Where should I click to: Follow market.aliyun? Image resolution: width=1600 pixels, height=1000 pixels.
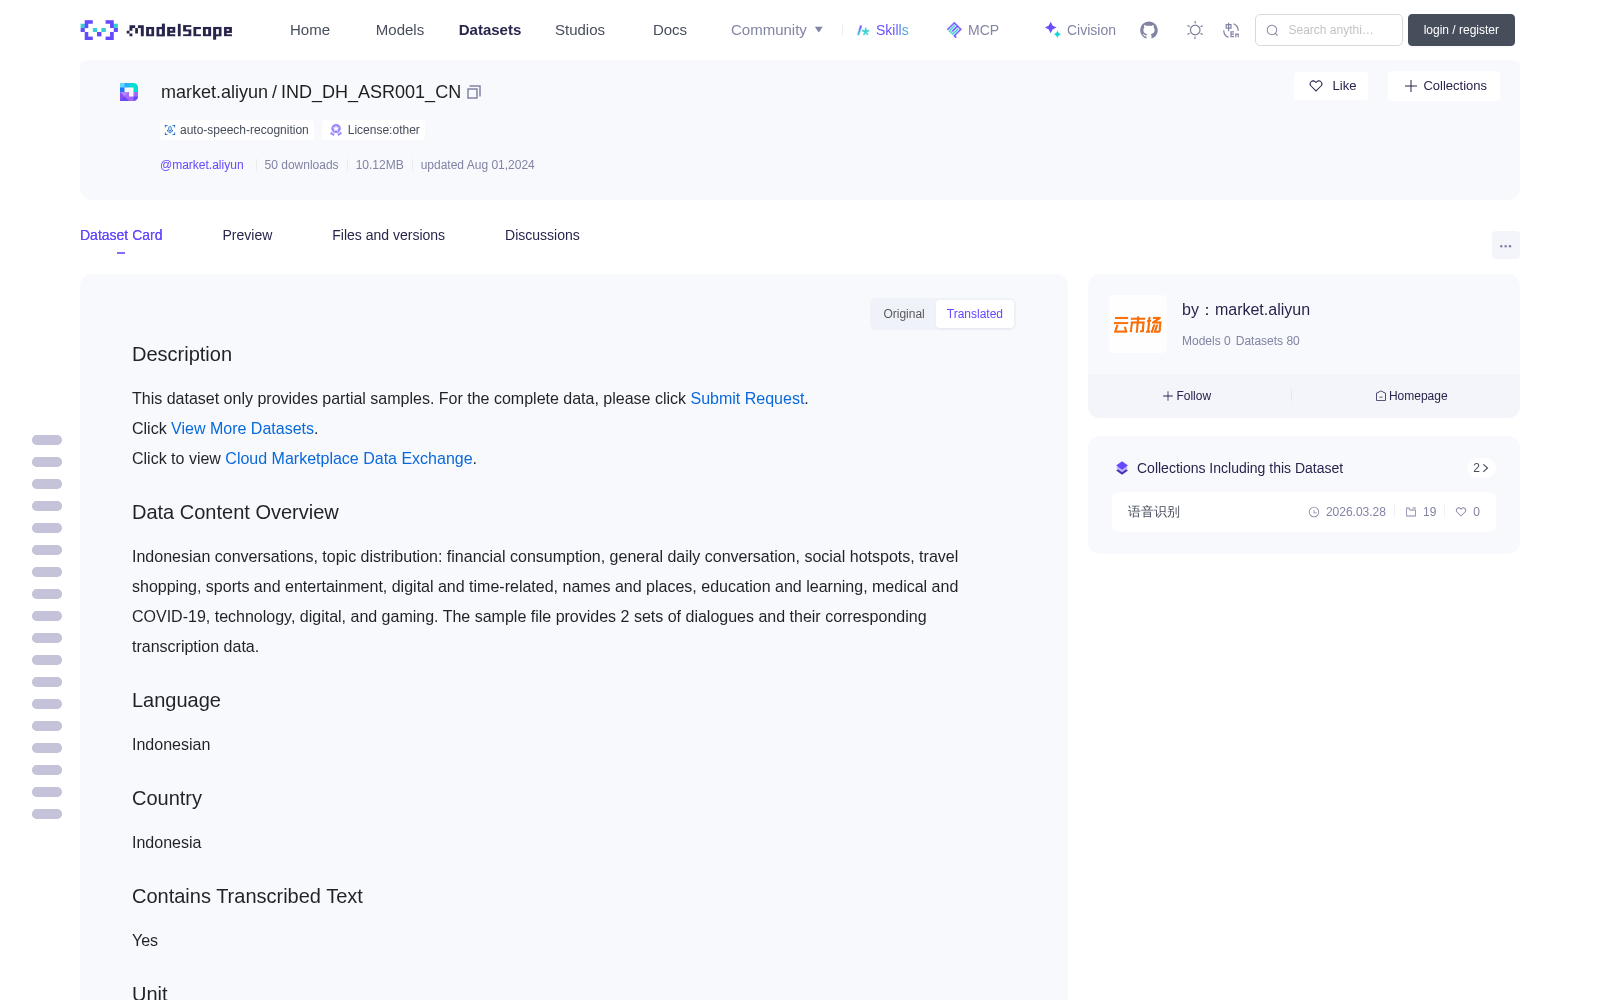[1187, 396]
